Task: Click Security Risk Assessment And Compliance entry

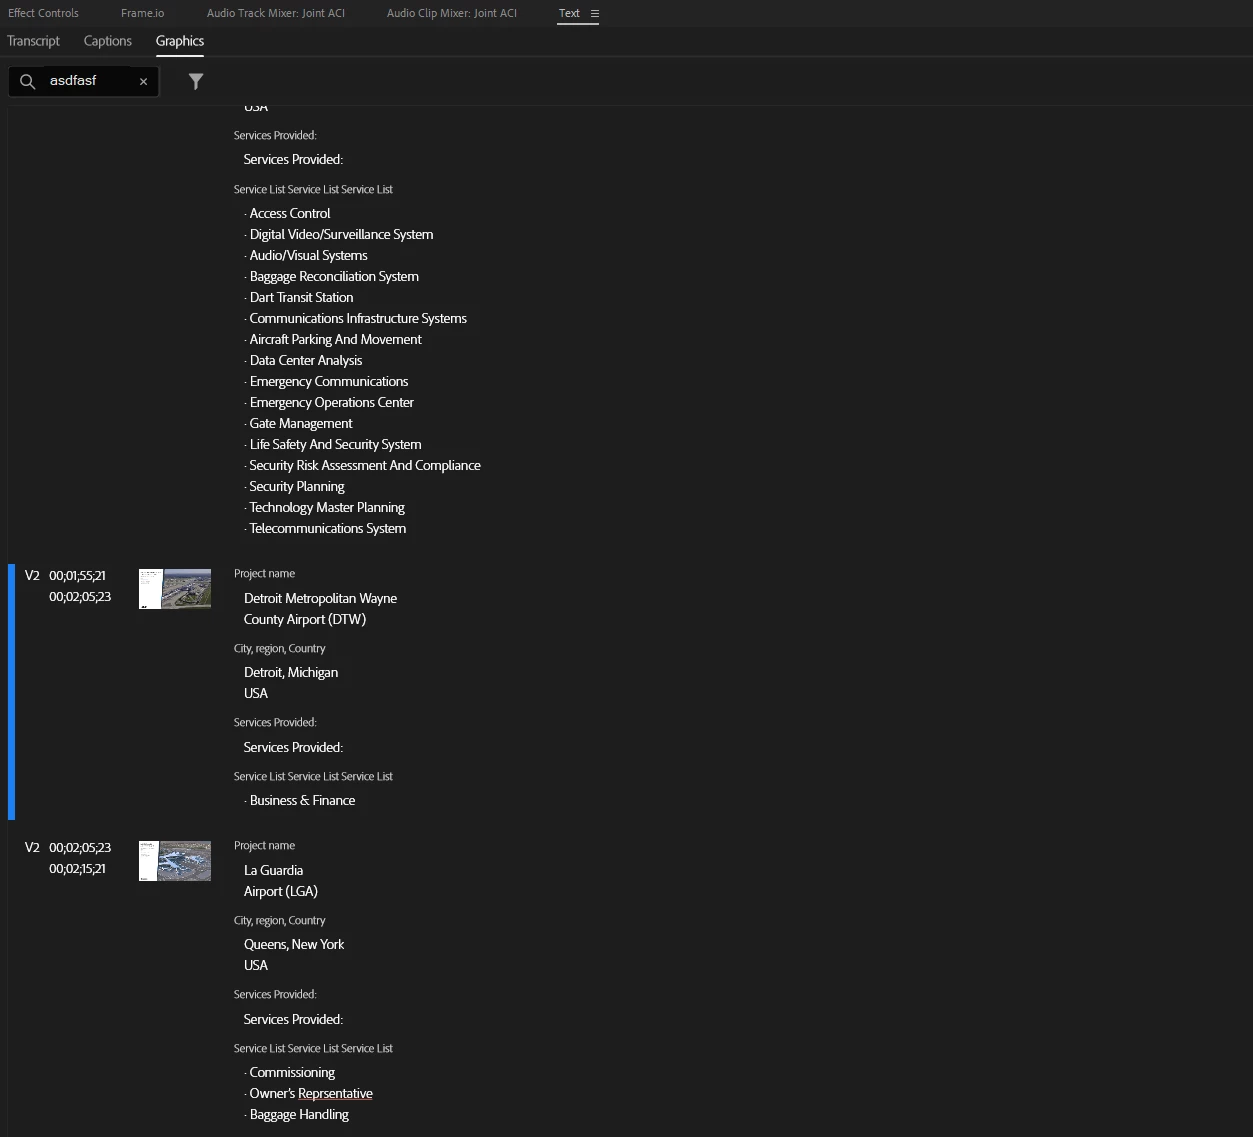Action: [365, 465]
